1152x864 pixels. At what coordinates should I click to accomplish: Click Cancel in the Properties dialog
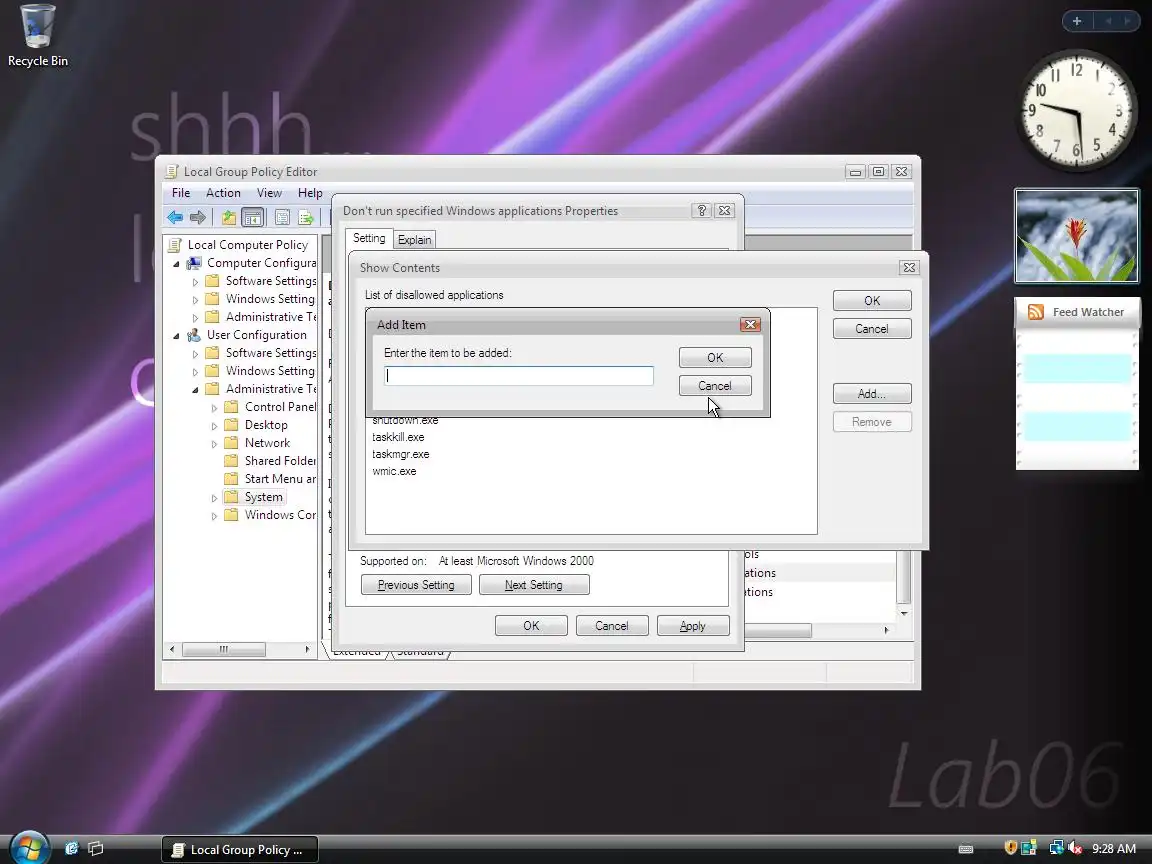[x=611, y=626]
